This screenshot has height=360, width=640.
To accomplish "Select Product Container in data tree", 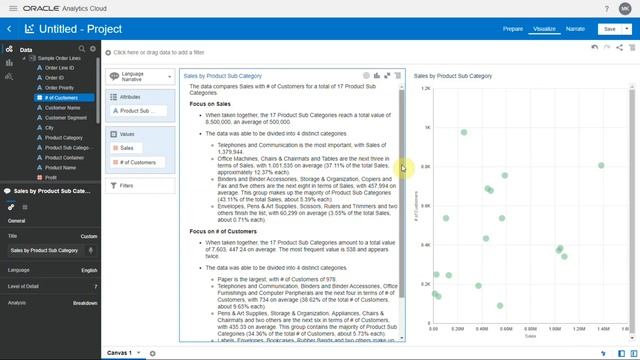I will [x=64, y=158].
